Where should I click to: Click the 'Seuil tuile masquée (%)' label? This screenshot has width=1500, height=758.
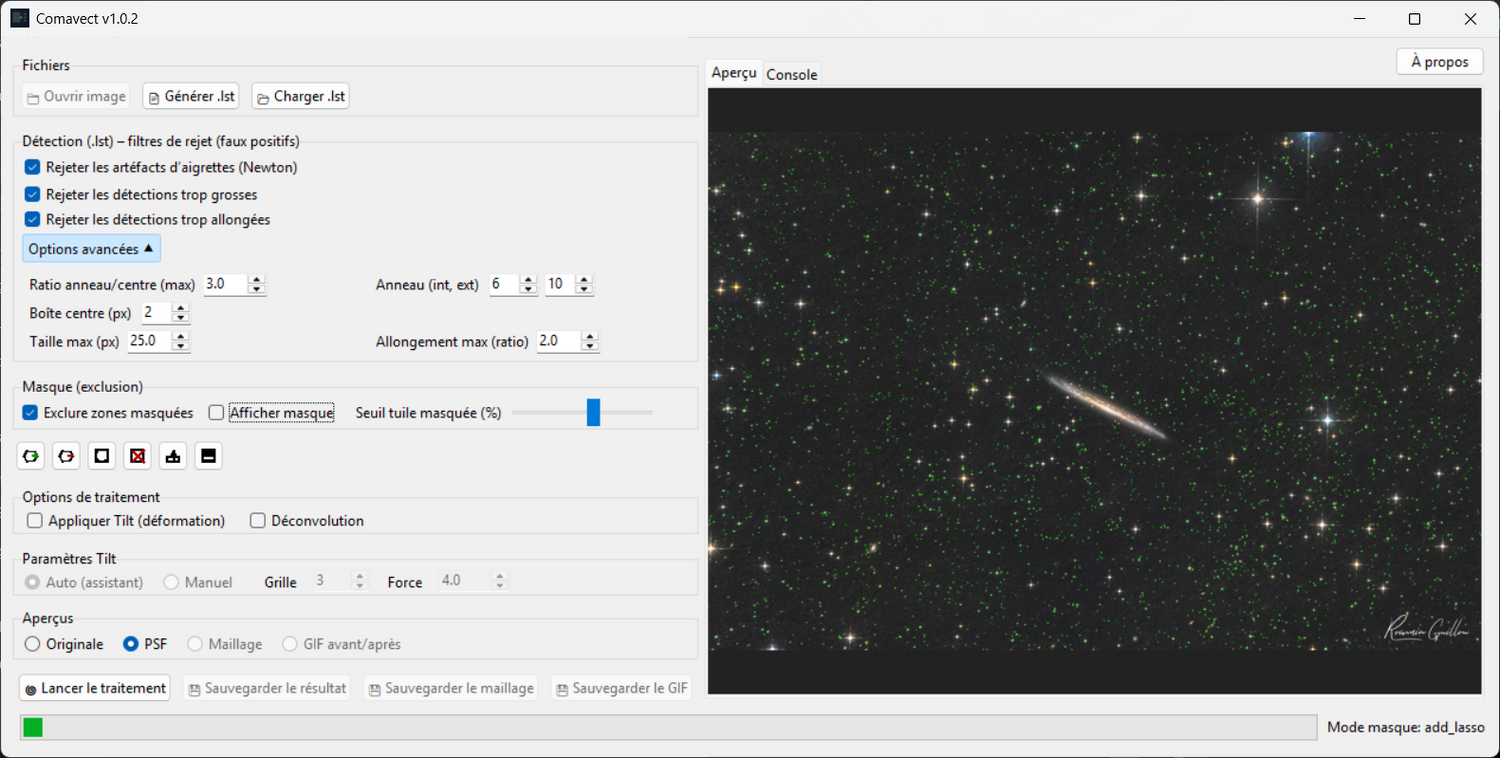pos(428,413)
